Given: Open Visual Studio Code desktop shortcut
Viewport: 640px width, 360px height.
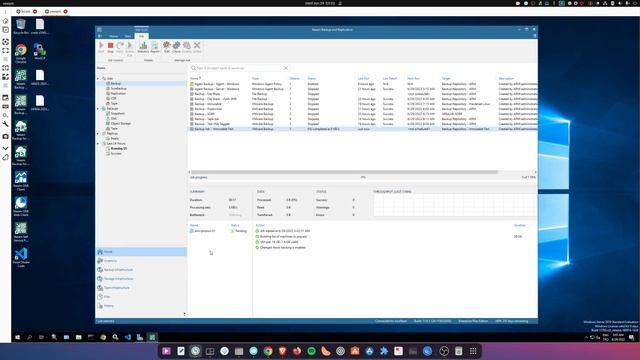Looking at the screenshot, I should tap(21, 257).
